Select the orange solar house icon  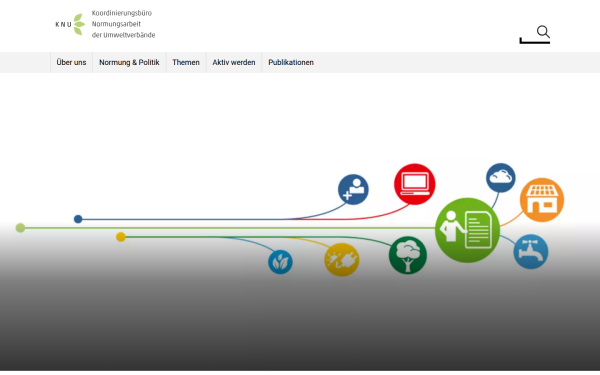click(541, 200)
